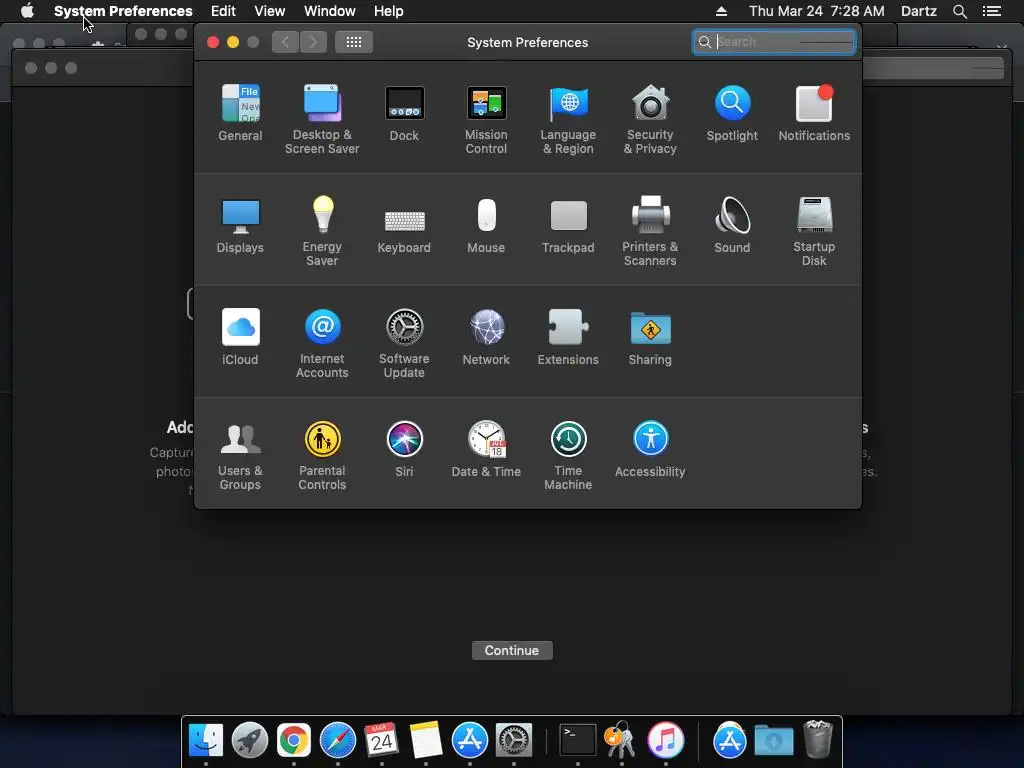Open Trackpad preferences
1024x768 pixels.
coord(568,225)
